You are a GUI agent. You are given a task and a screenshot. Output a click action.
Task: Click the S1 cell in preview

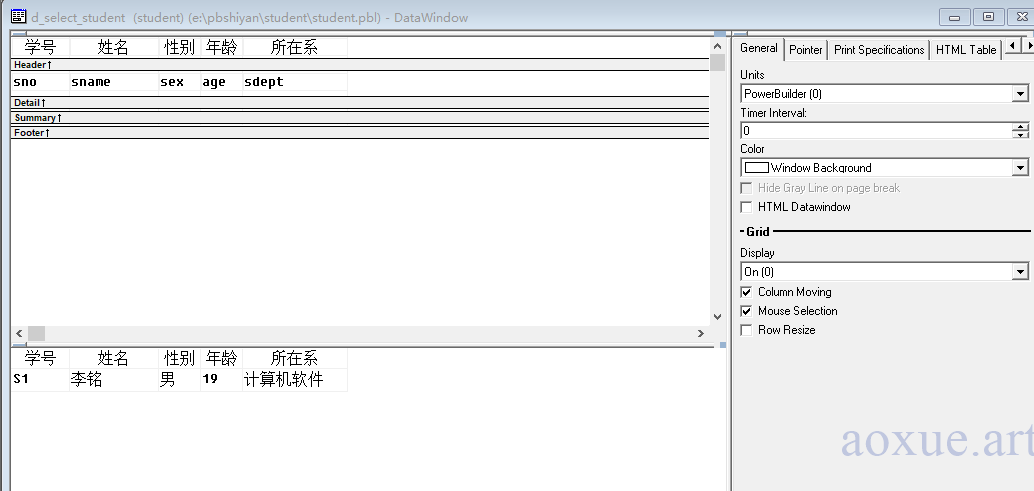(40, 380)
